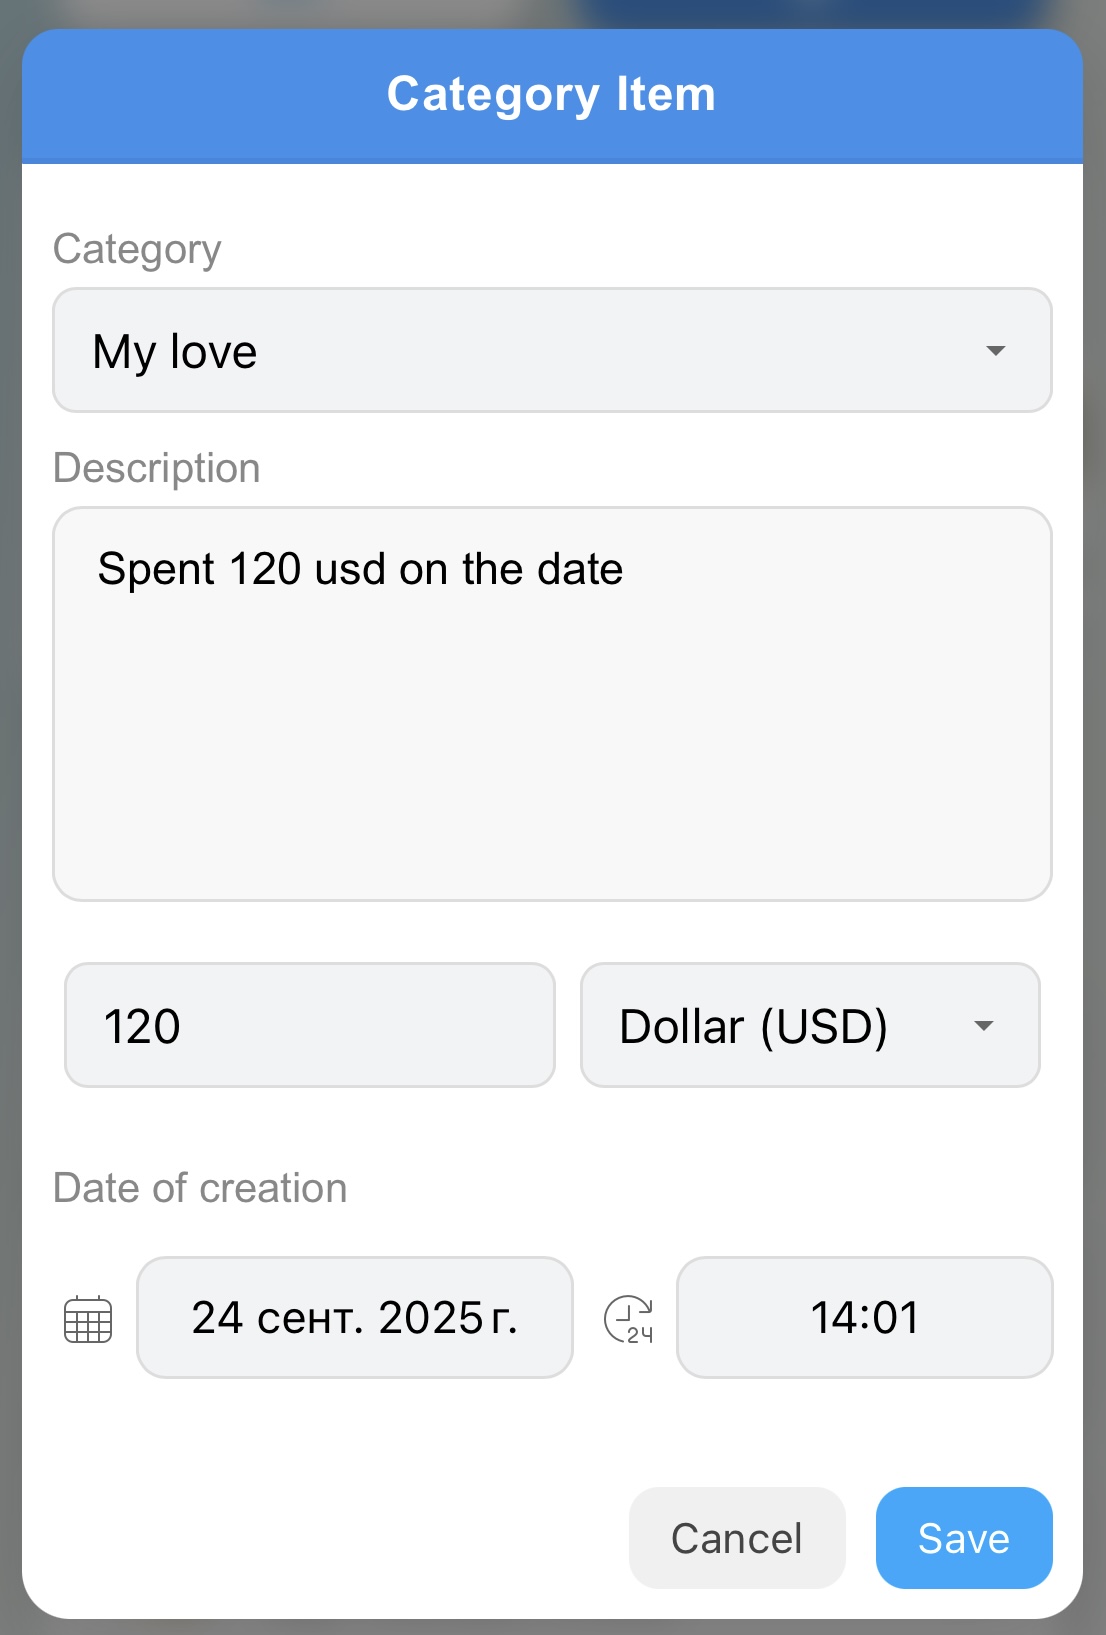
Task: Click the blank area inside Description box
Action: coord(552,760)
